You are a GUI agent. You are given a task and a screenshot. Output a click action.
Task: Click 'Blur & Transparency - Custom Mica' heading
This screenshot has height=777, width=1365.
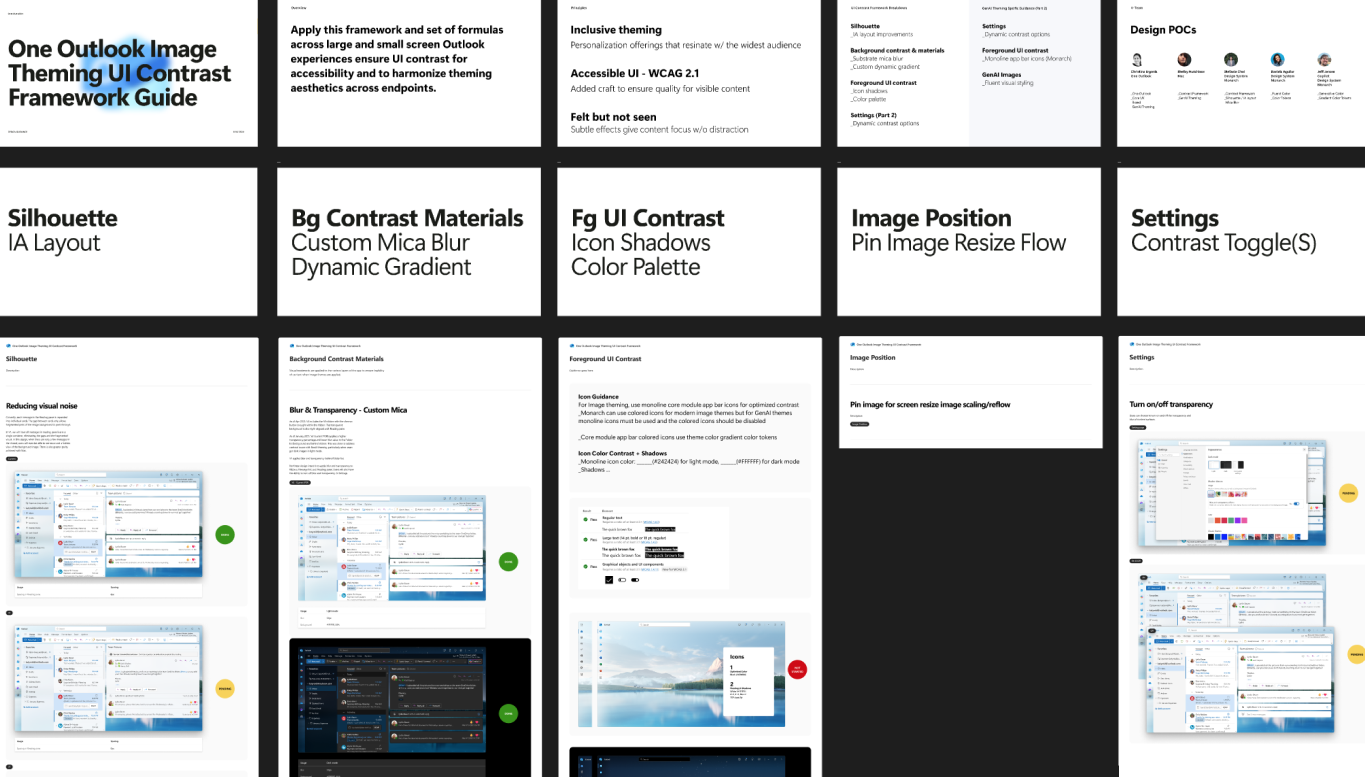click(x=348, y=410)
